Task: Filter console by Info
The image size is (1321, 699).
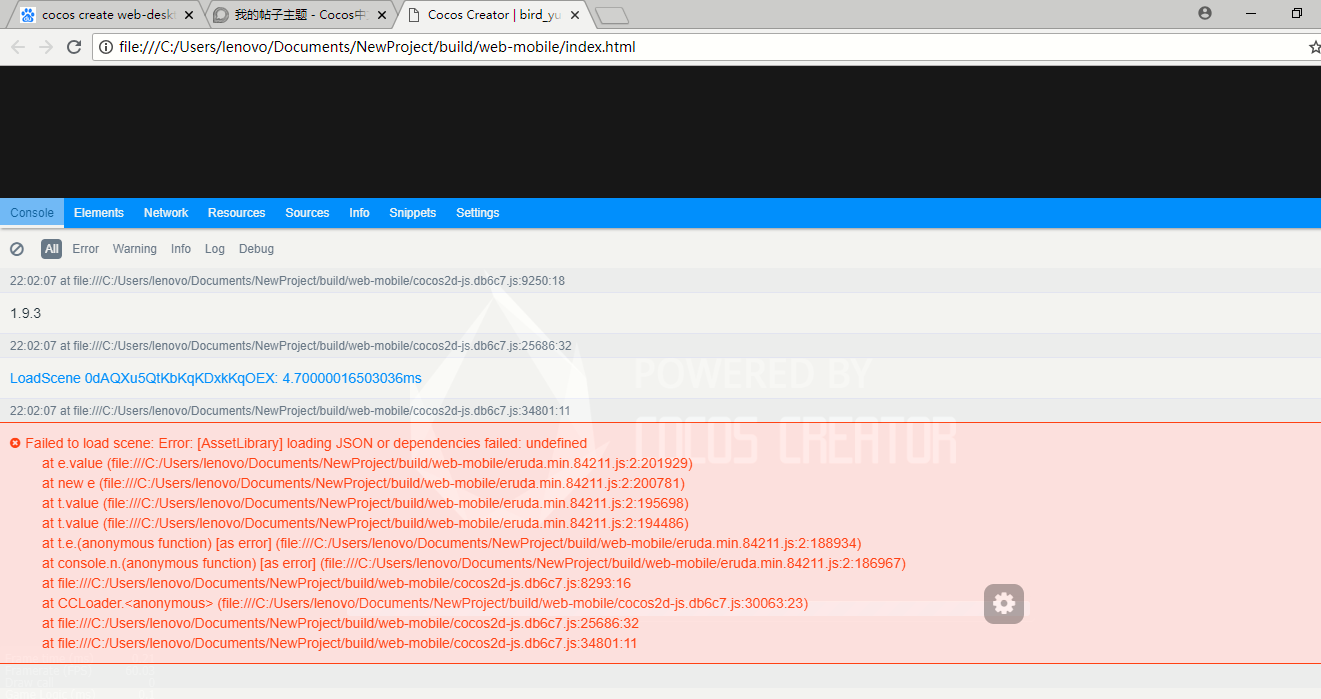Action: click(181, 249)
